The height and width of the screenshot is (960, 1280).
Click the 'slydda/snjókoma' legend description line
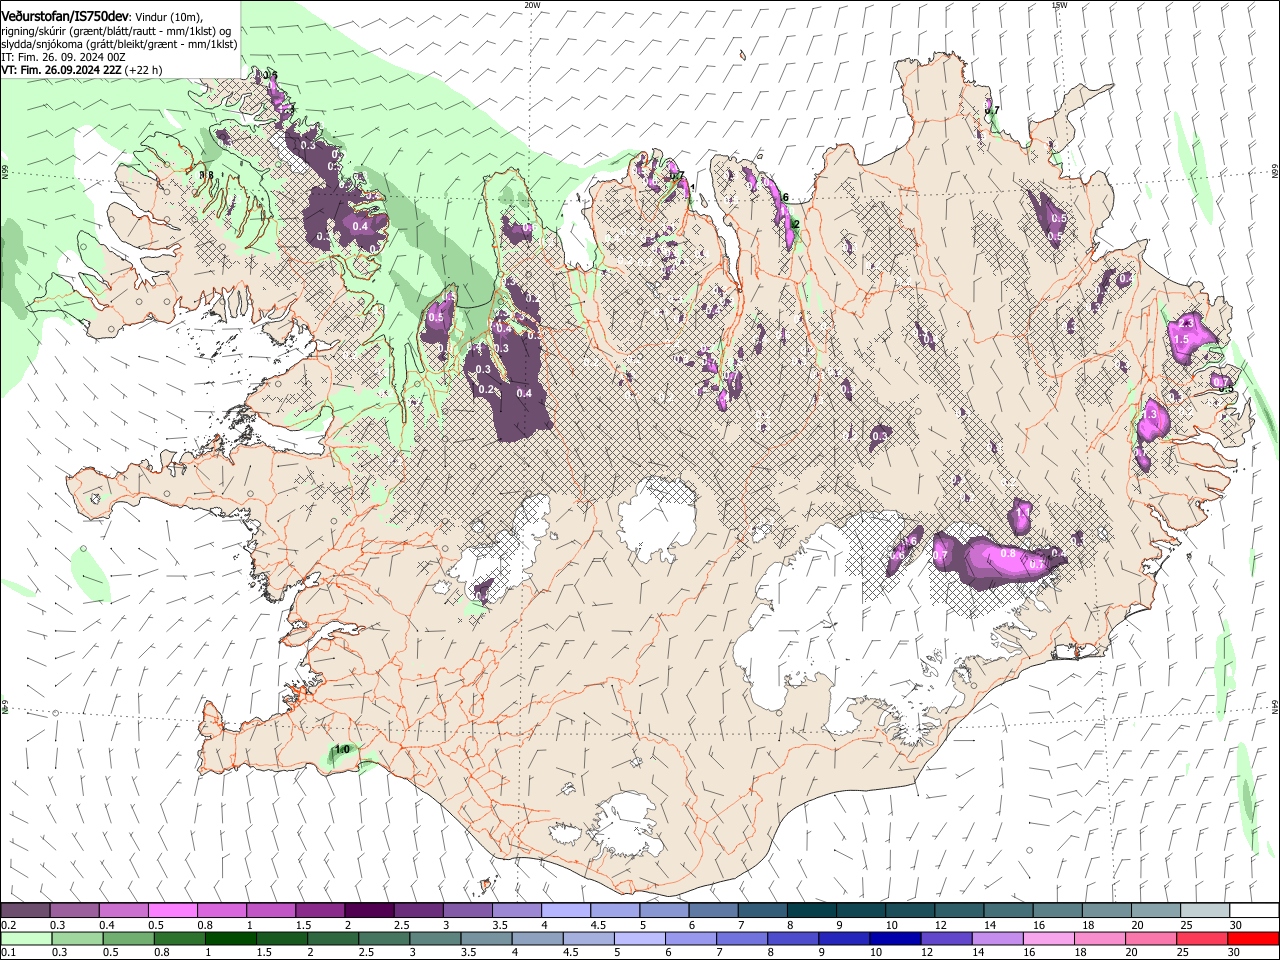119,44
